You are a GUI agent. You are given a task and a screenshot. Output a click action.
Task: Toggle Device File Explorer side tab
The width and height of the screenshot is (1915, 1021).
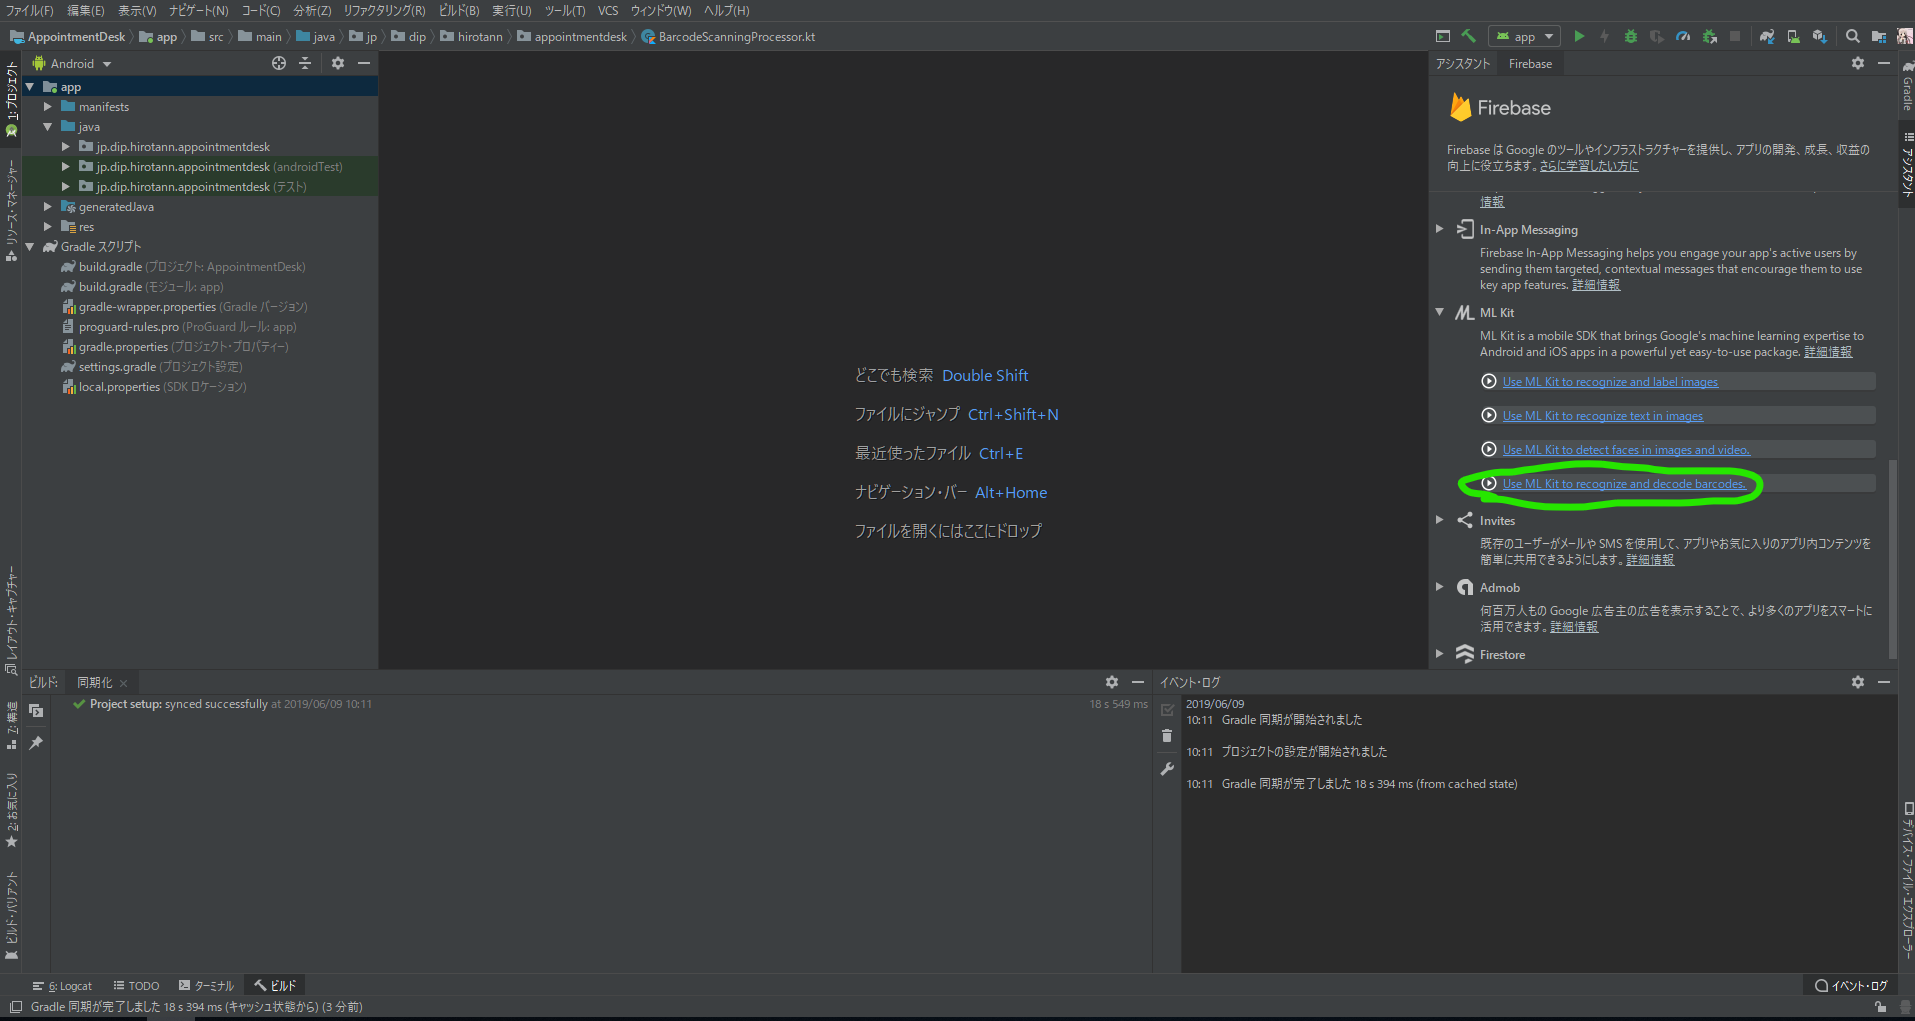[x=1907, y=880]
